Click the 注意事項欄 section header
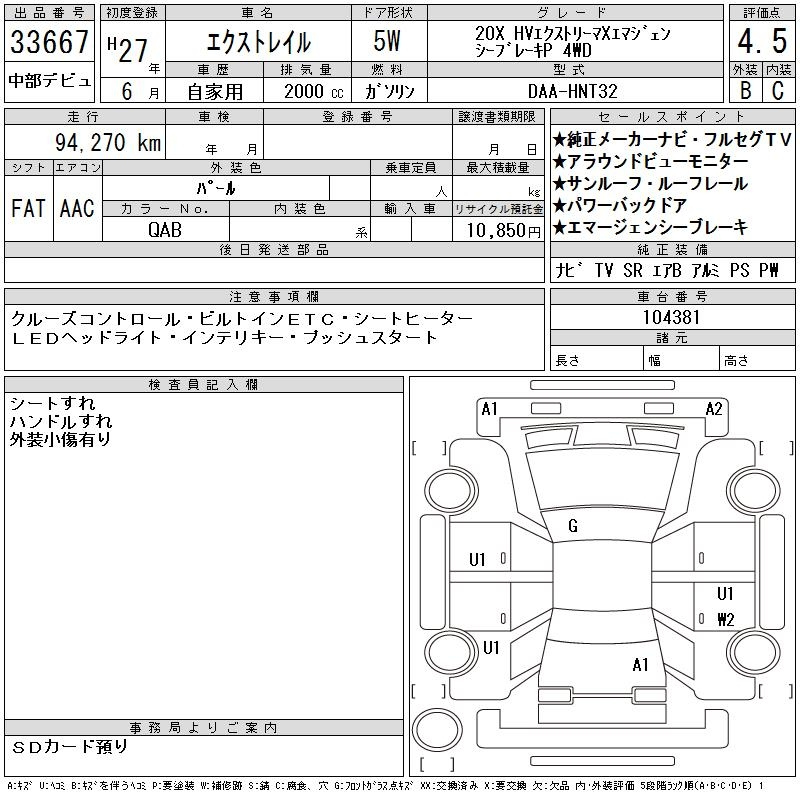The height and width of the screenshot is (800, 800). point(274,296)
